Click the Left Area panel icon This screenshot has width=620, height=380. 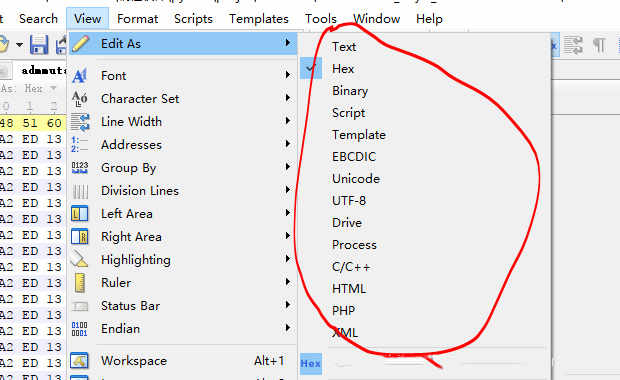click(79, 214)
